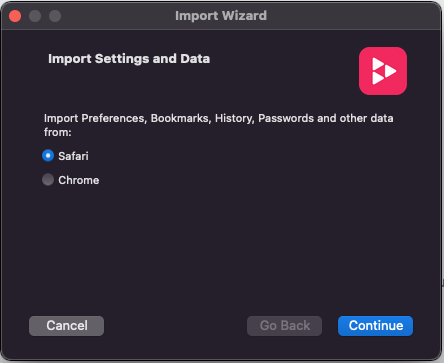Select the Safari radio button

tap(48, 156)
